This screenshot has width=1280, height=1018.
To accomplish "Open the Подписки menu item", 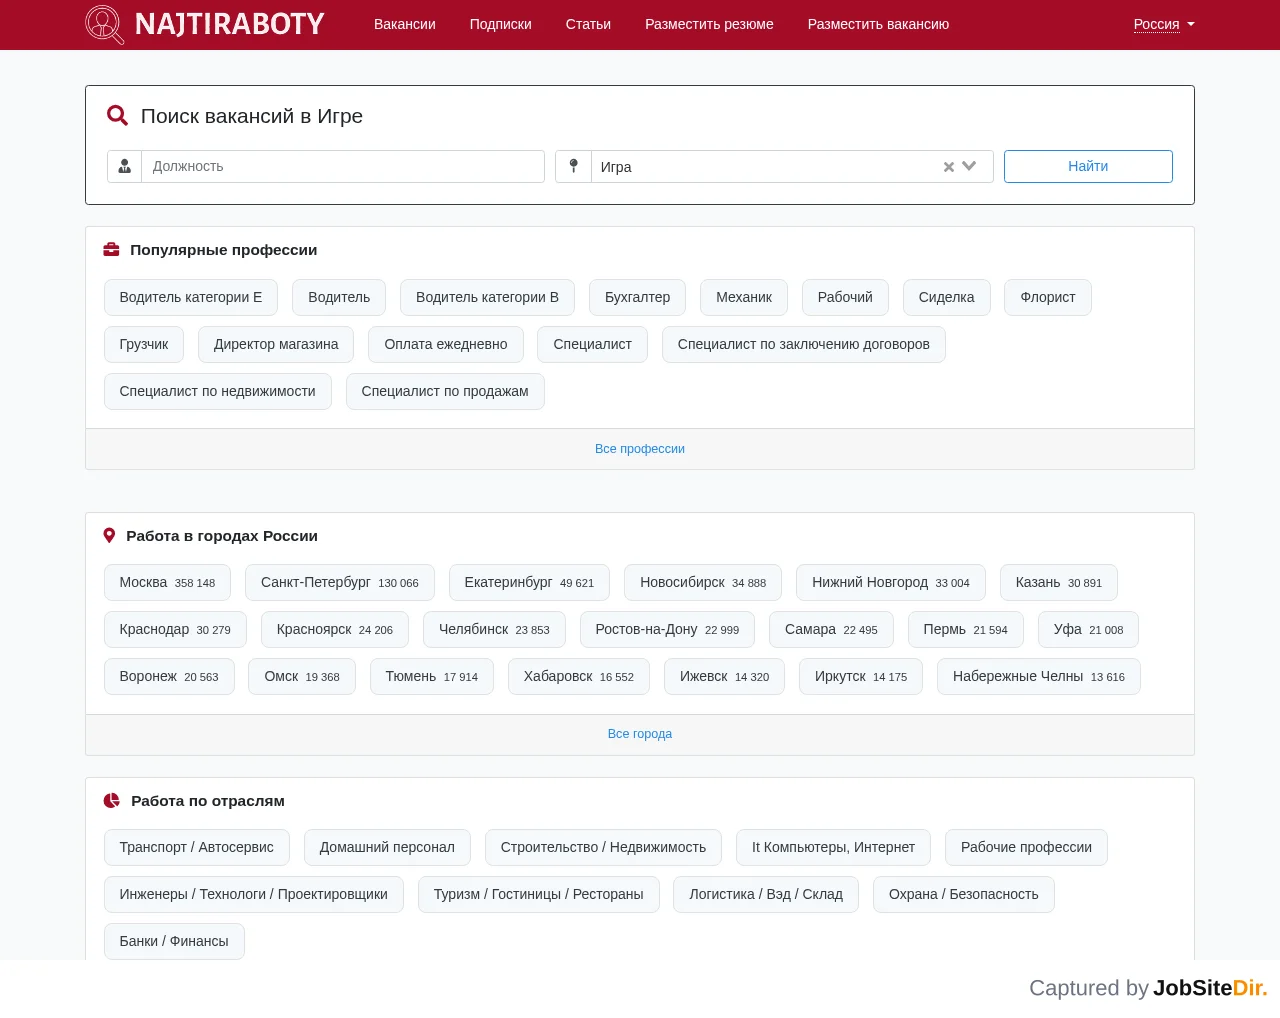I will tap(501, 24).
